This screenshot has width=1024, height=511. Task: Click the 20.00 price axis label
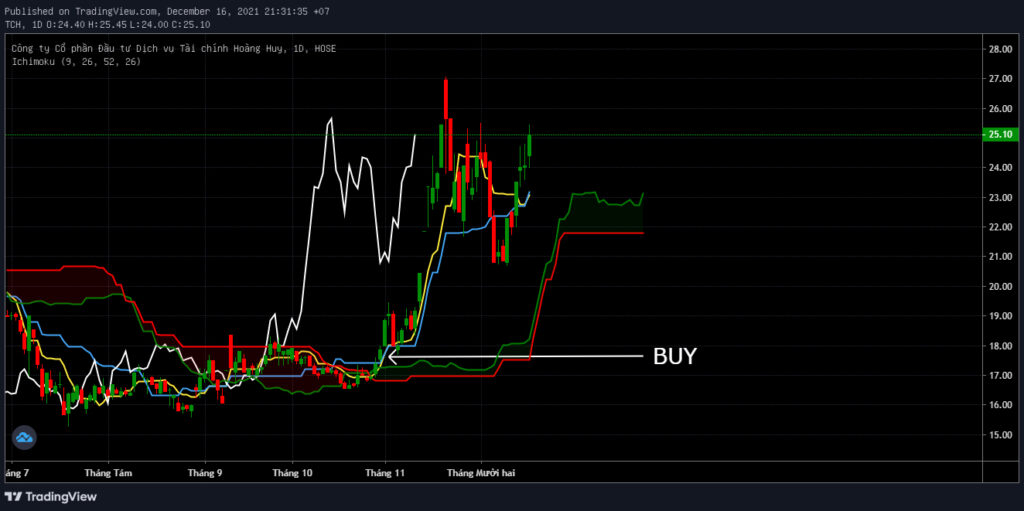coord(1000,286)
